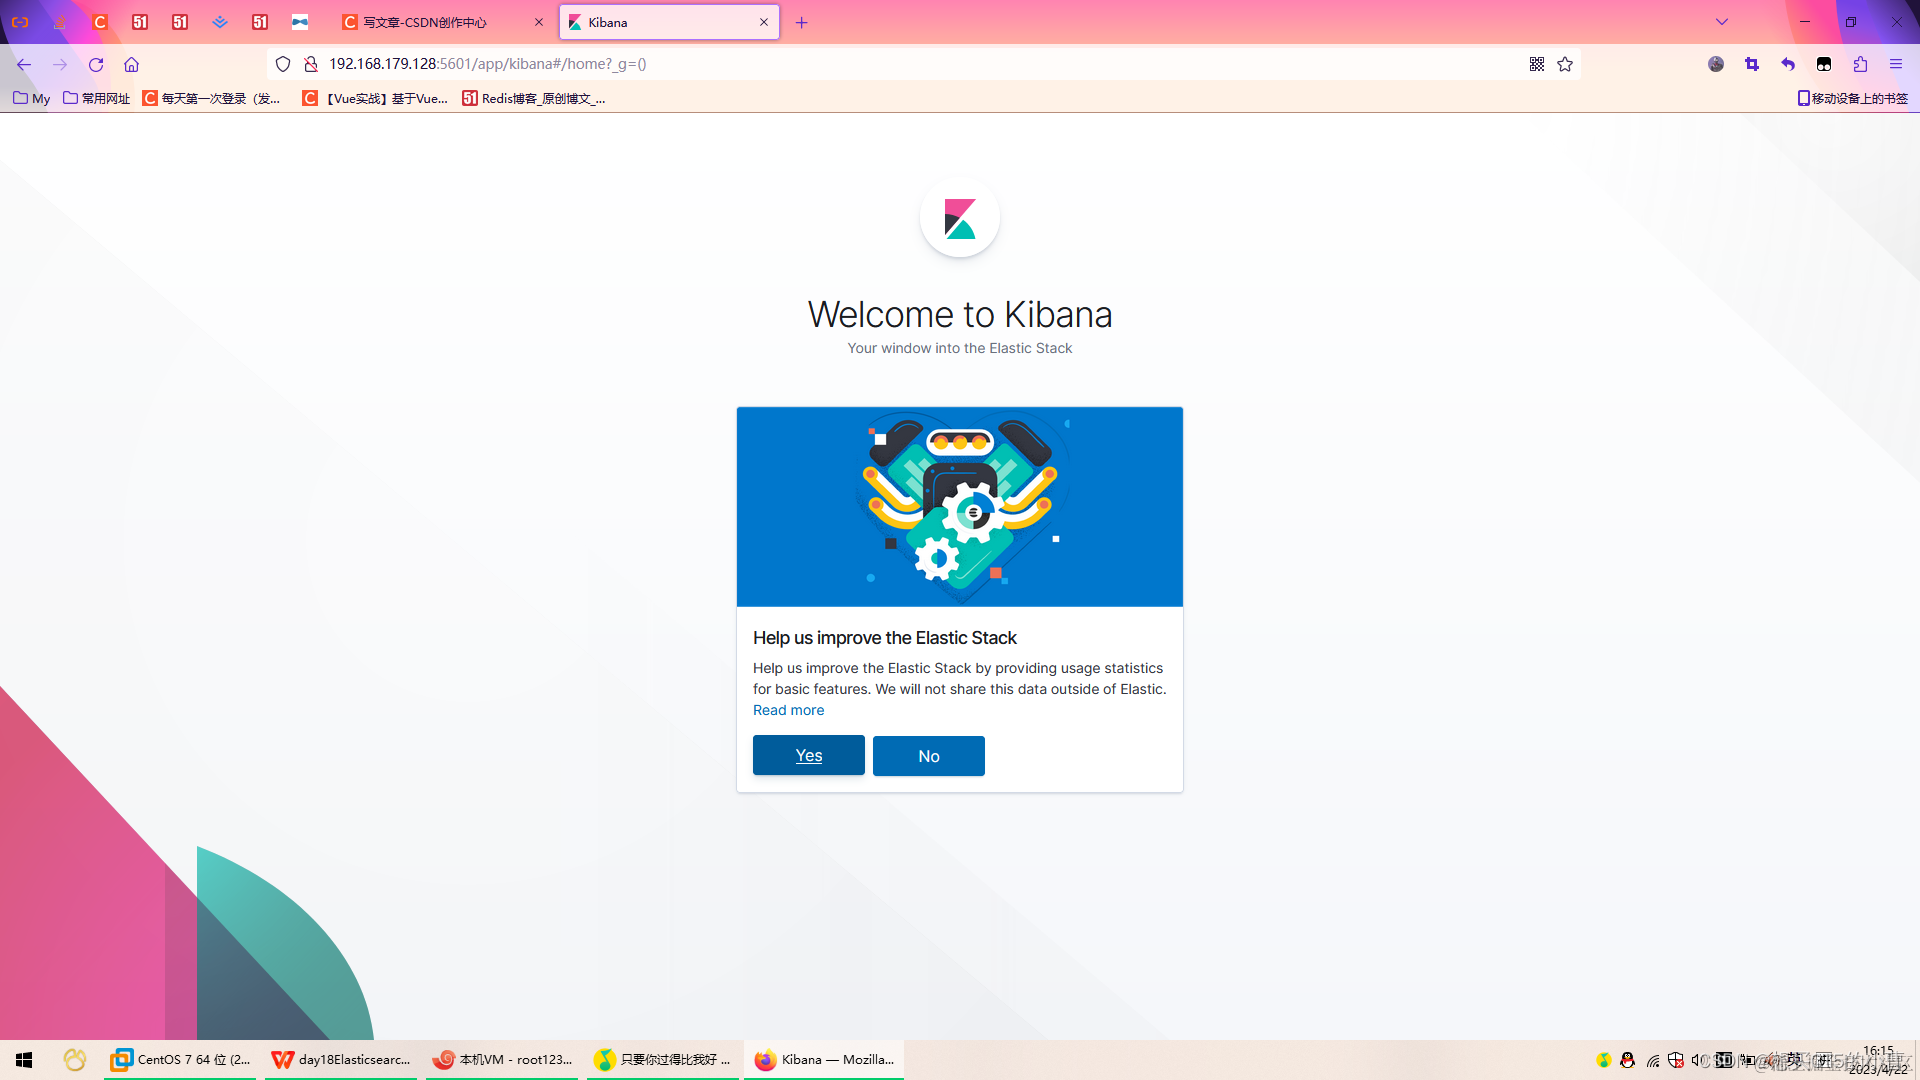Reload the current page
This screenshot has height=1080, width=1920.
tap(96, 64)
